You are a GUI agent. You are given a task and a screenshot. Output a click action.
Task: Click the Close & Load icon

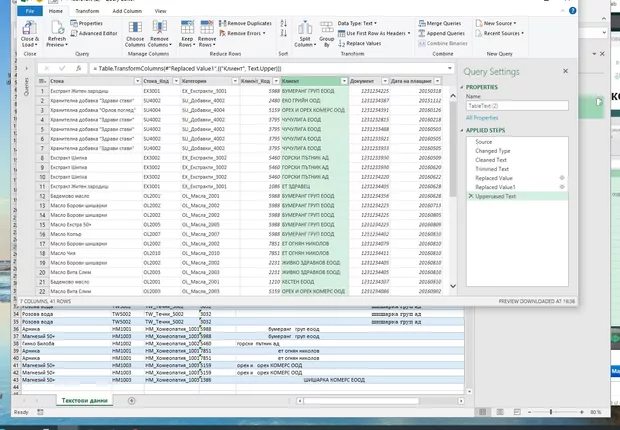(27, 29)
